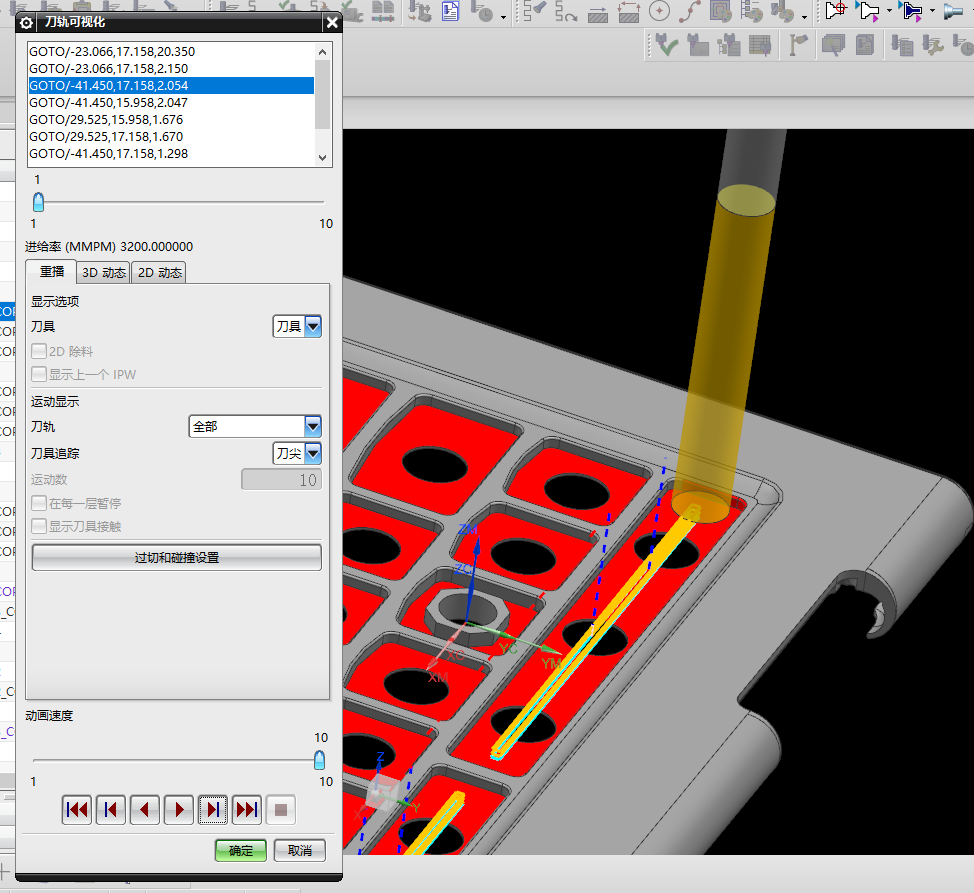Click the white tool with blue-pink arrows icon
This screenshot has width=974, height=893.
[868, 11]
